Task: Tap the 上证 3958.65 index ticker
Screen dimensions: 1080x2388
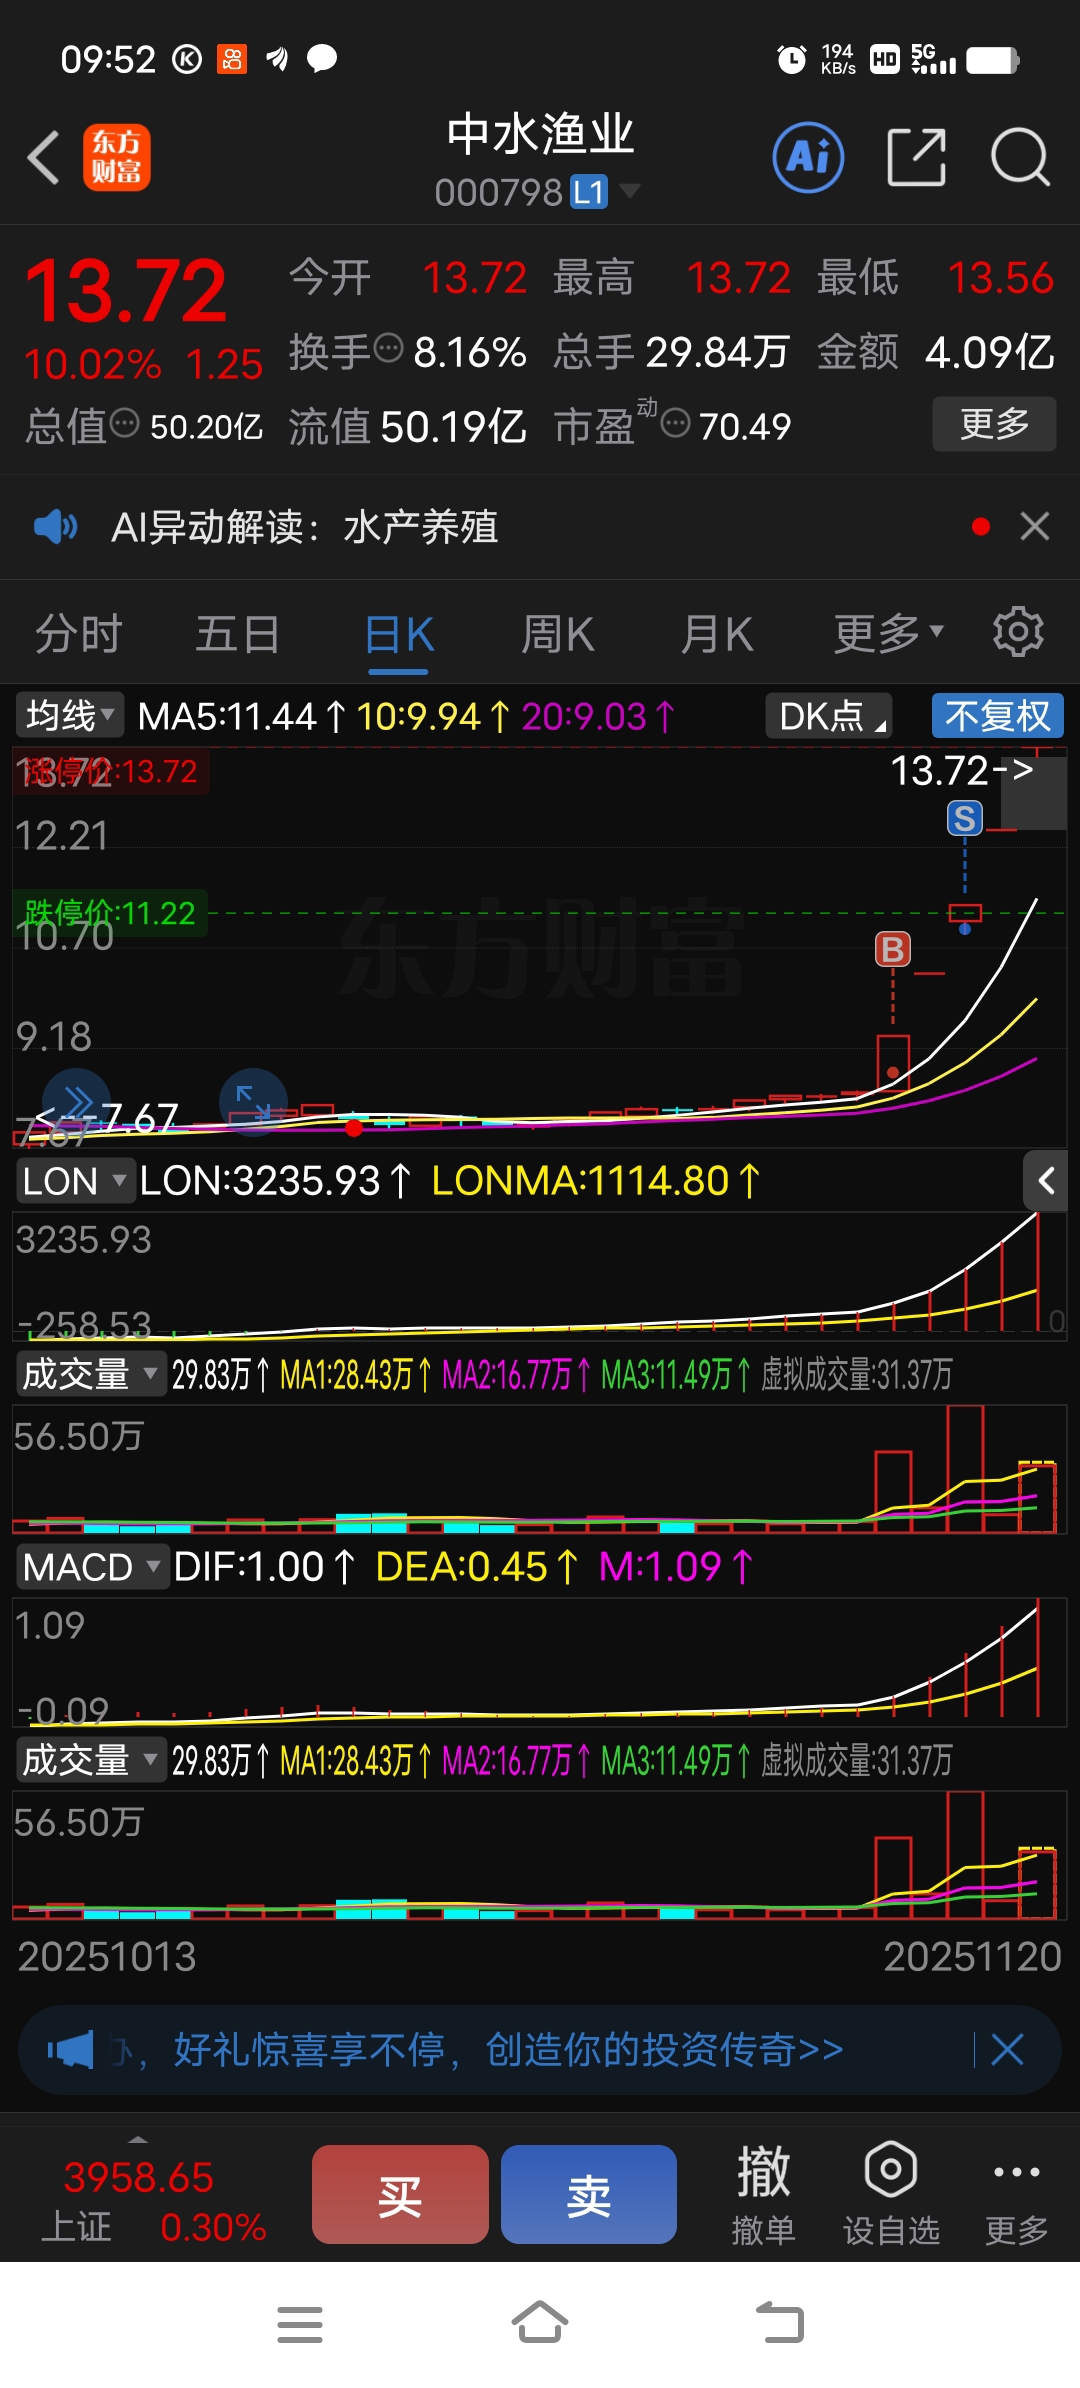Action: click(x=152, y=2202)
